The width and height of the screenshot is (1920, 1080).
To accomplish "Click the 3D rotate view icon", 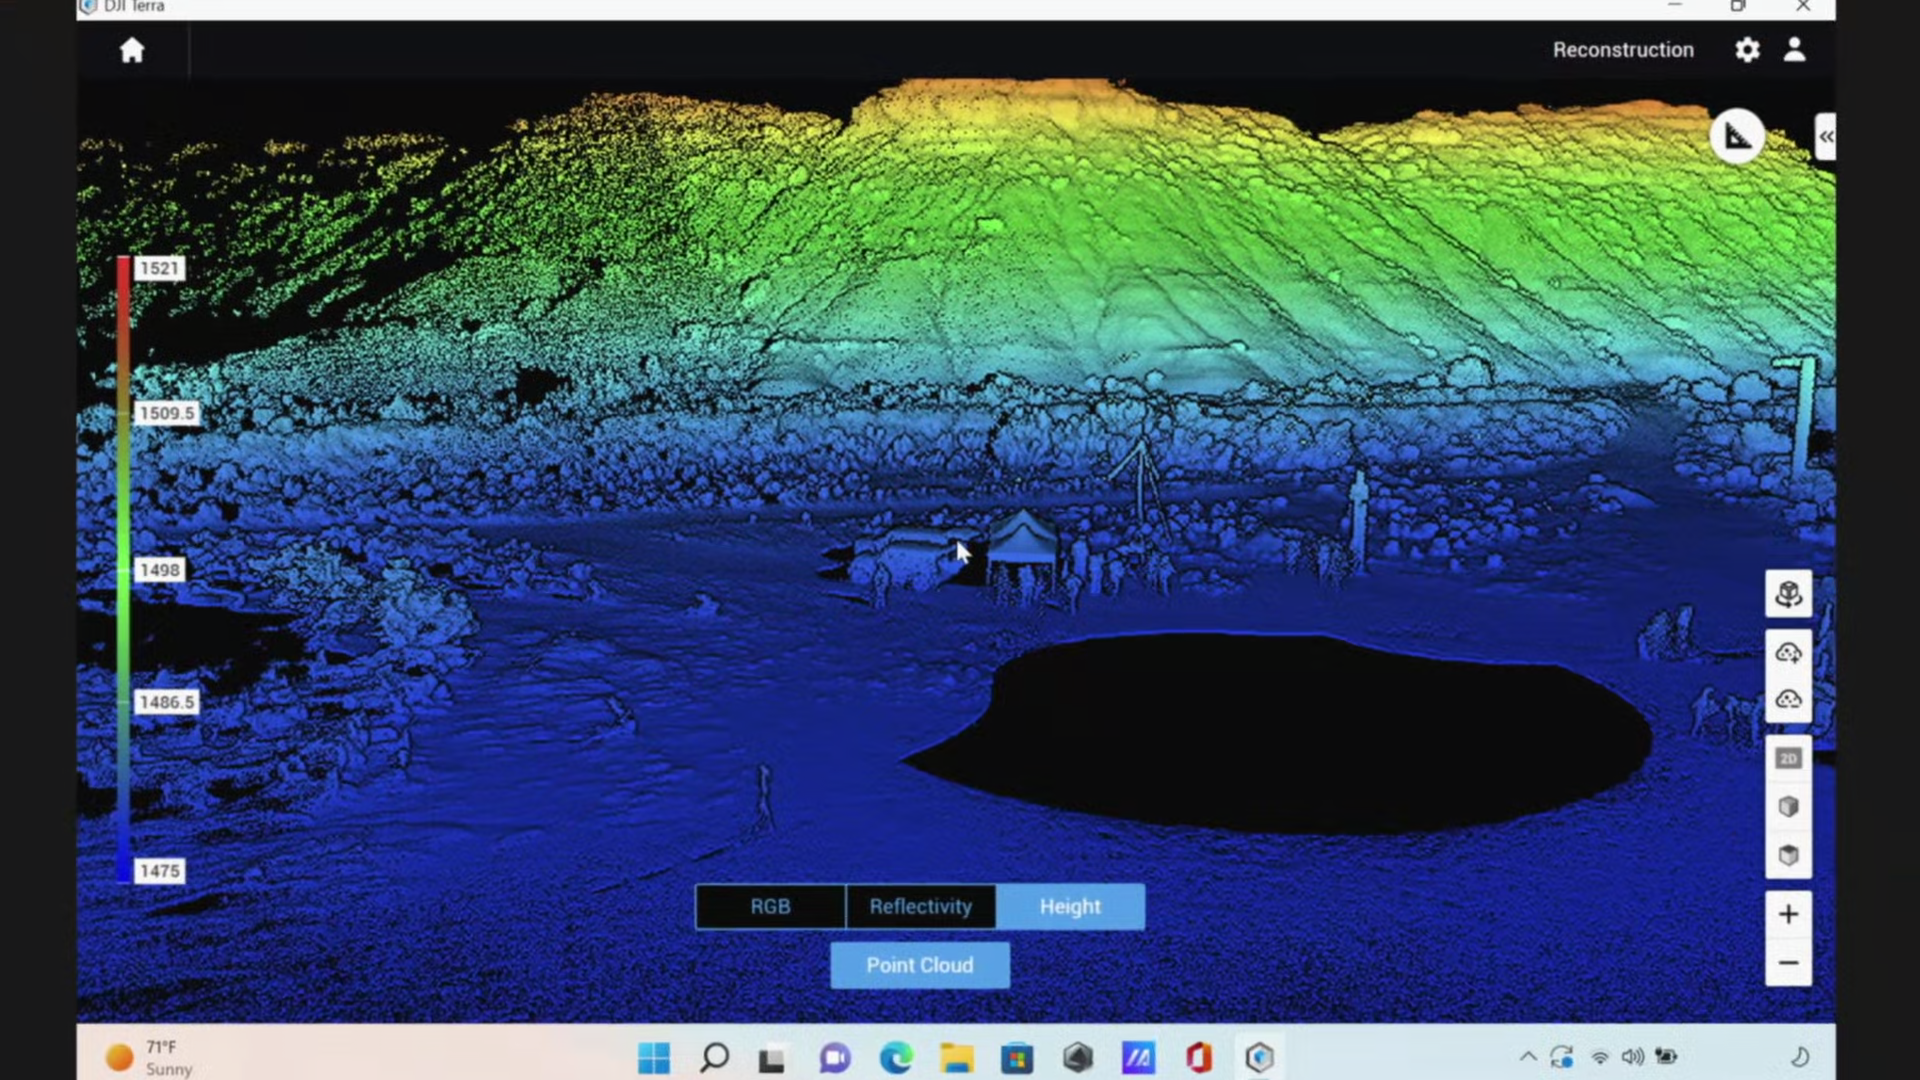I will point(1788,594).
